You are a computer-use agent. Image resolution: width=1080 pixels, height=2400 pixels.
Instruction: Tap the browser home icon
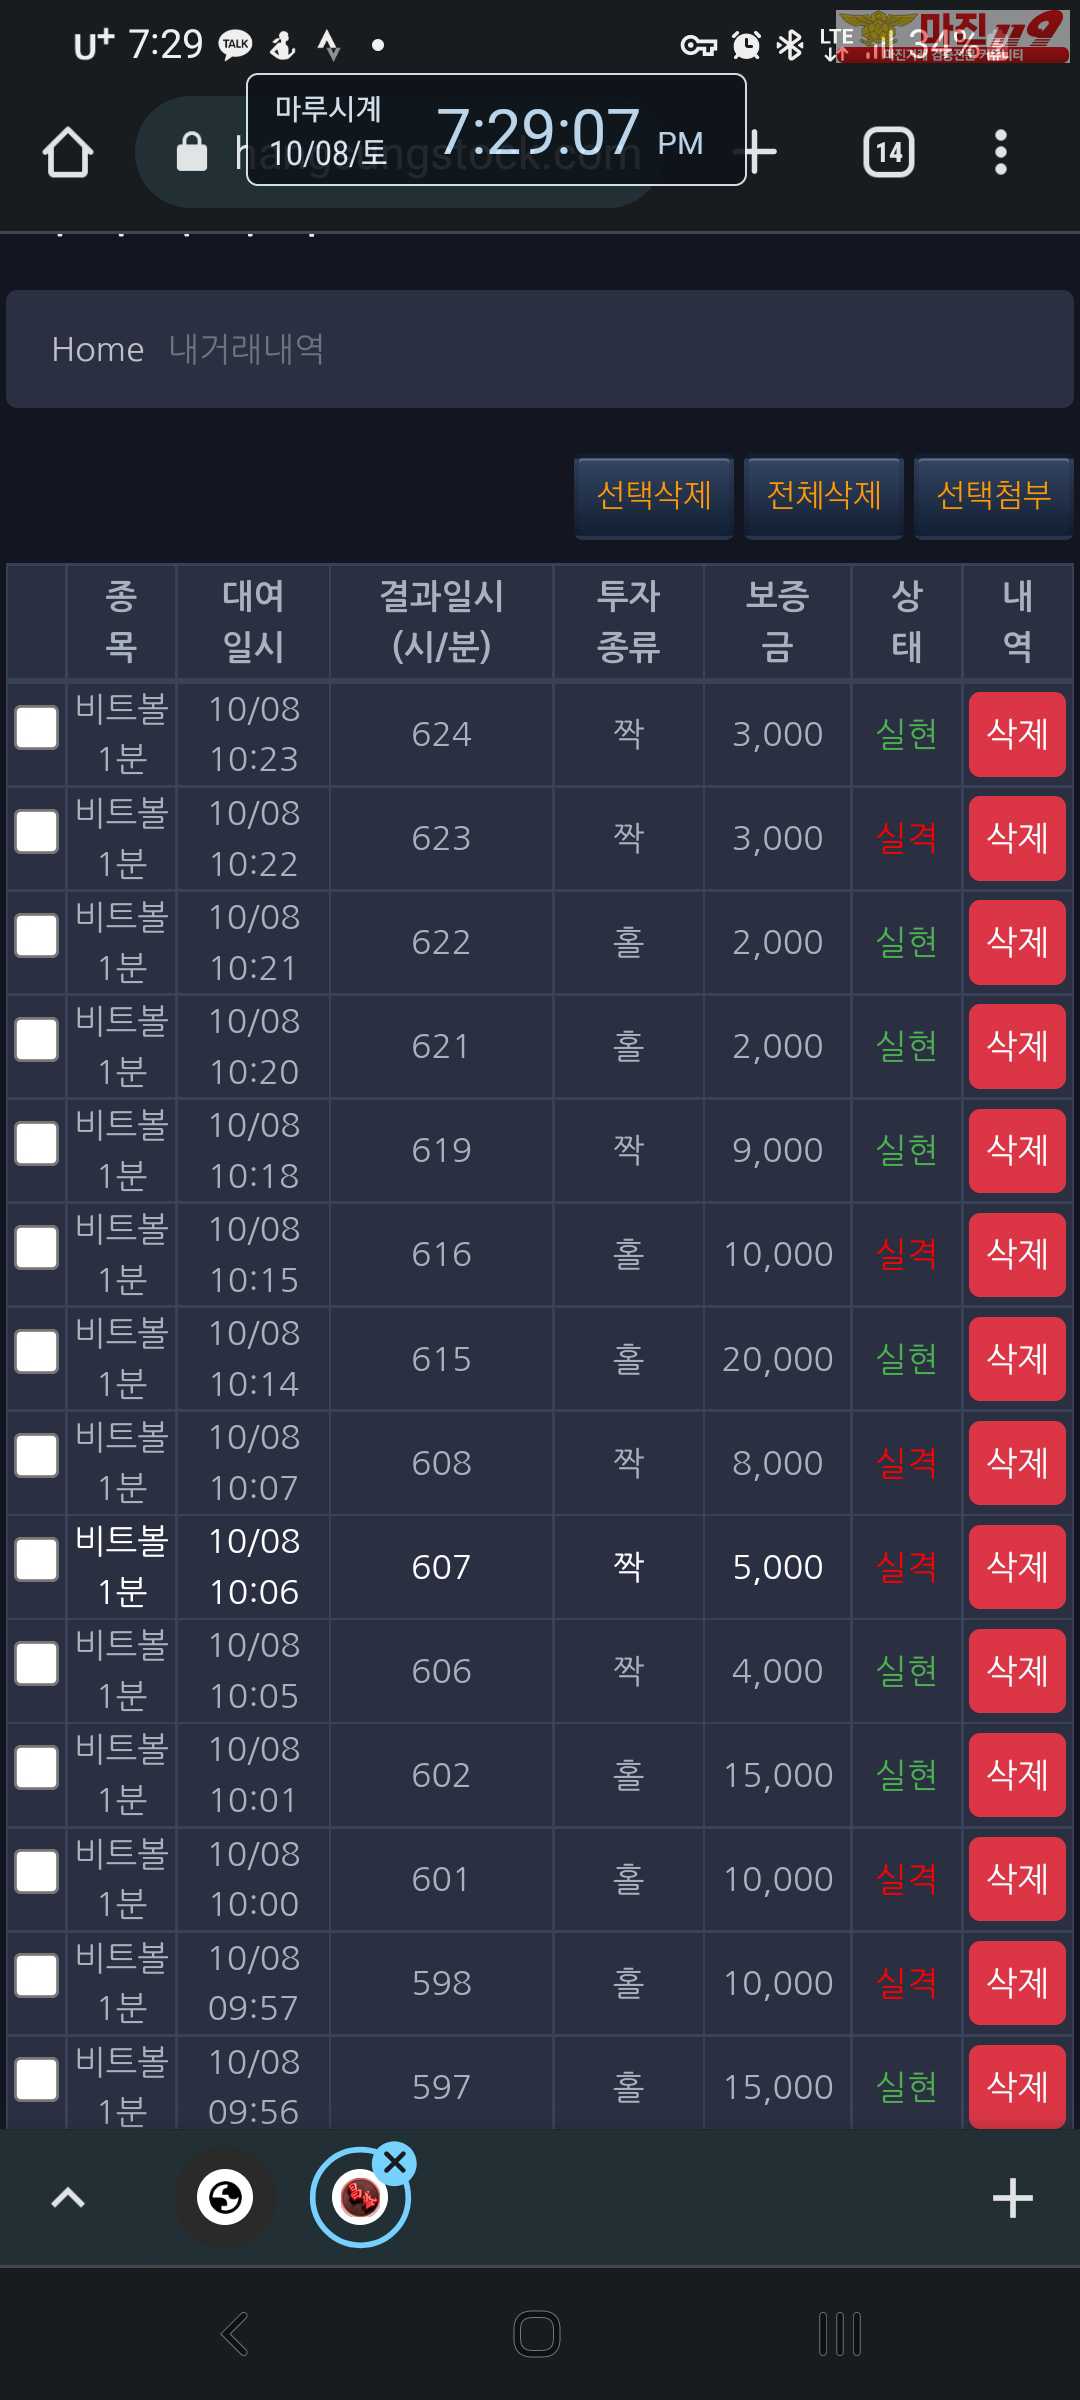(x=68, y=152)
